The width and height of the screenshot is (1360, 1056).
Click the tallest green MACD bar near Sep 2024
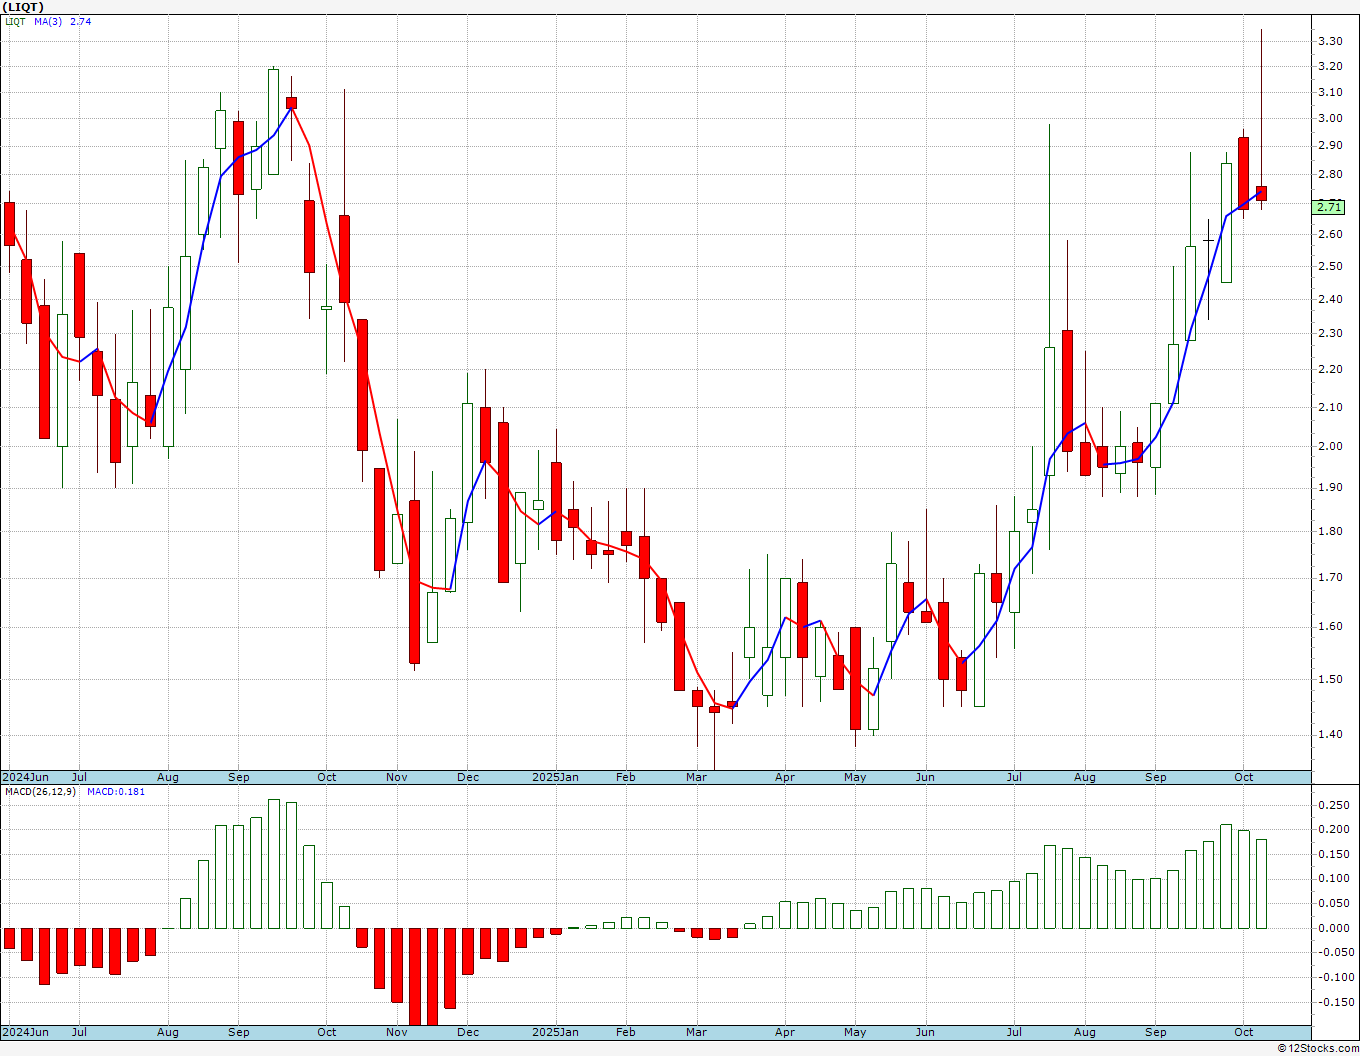coord(274,864)
